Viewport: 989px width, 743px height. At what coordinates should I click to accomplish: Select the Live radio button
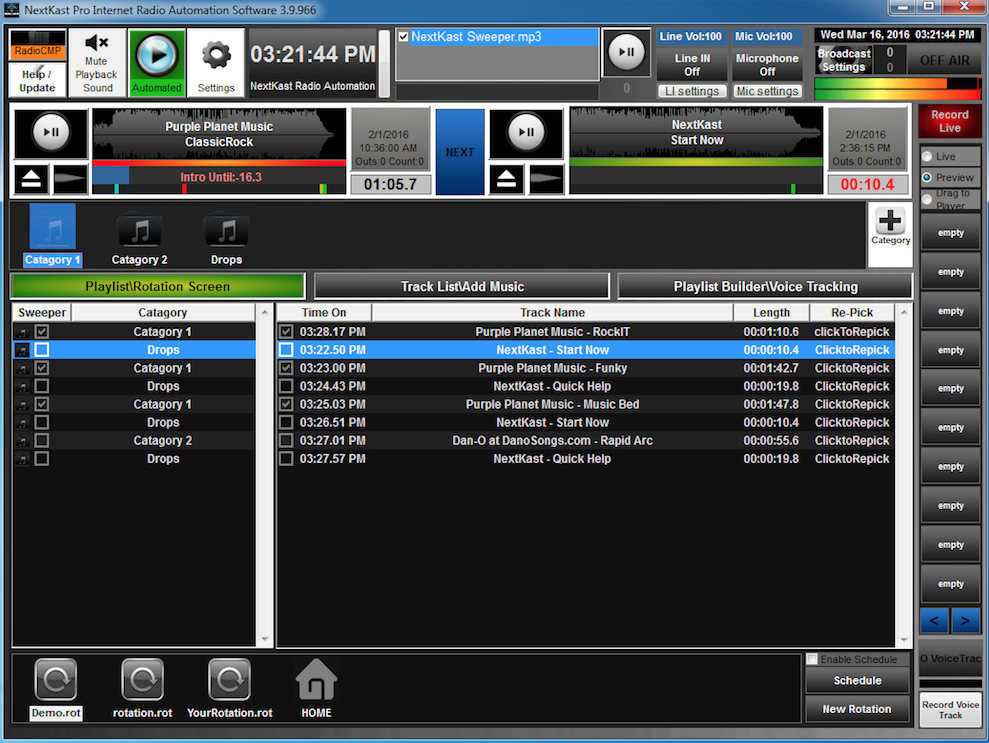(927, 157)
